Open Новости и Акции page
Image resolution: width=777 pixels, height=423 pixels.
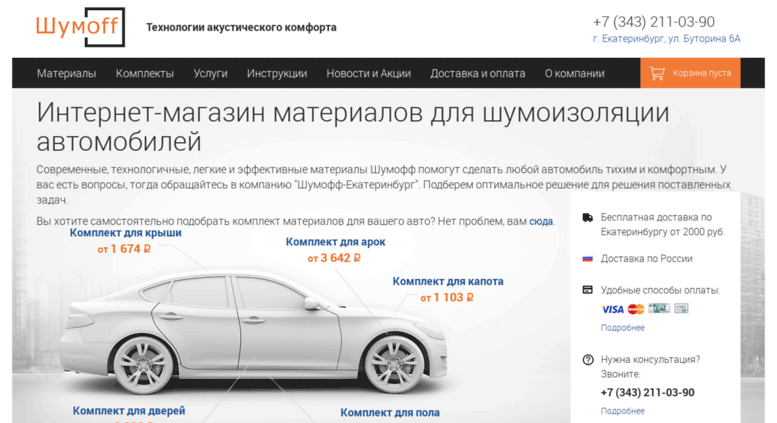tap(369, 73)
